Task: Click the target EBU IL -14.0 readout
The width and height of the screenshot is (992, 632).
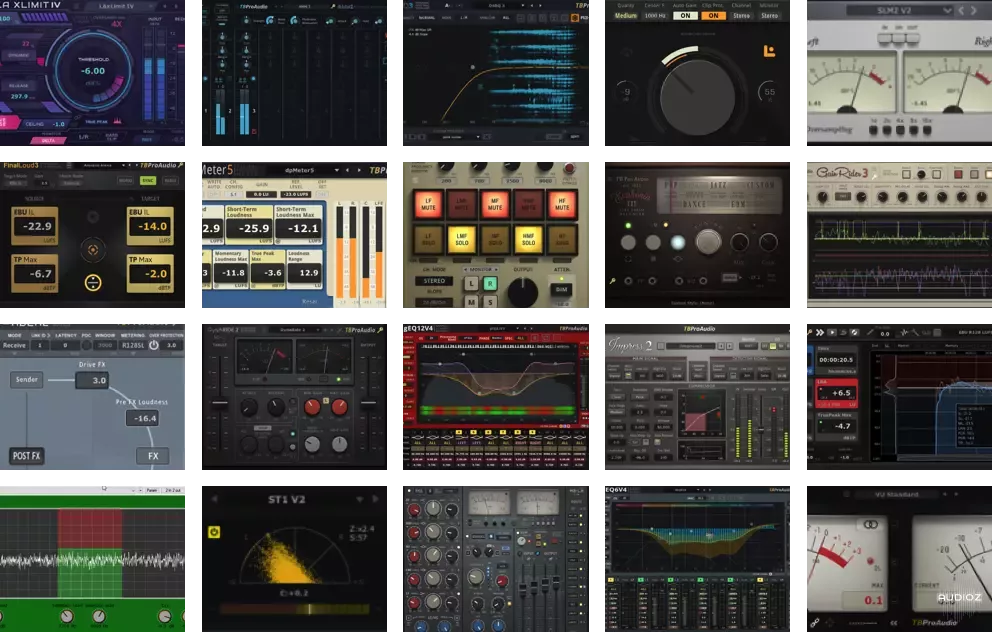Action: [152, 226]
